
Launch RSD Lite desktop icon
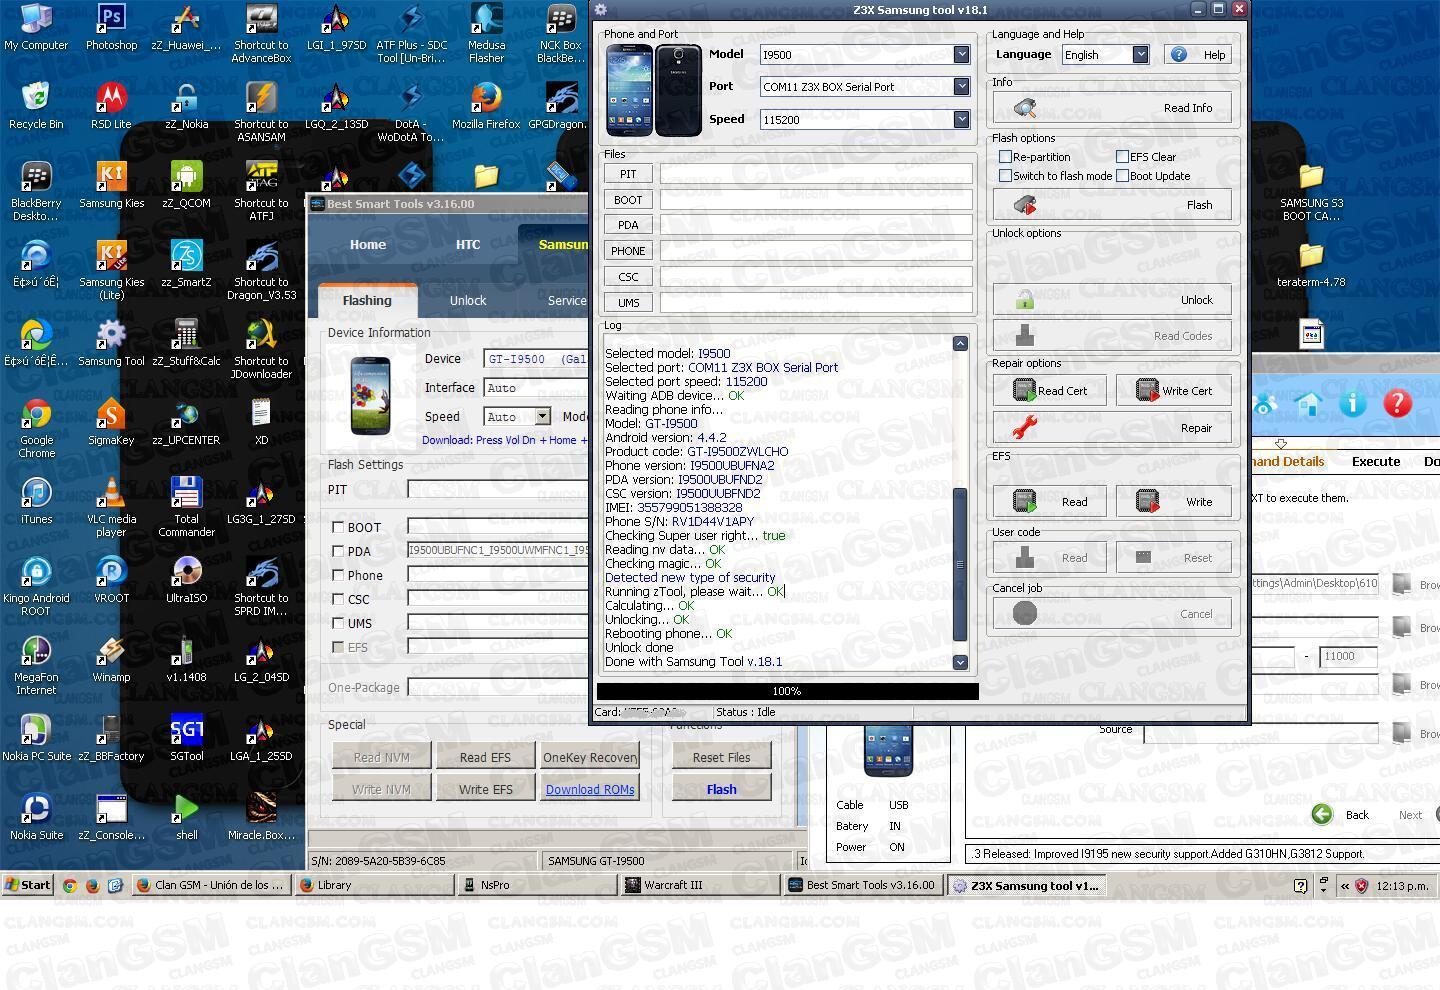pyautogui.click(x=111, y=106)
